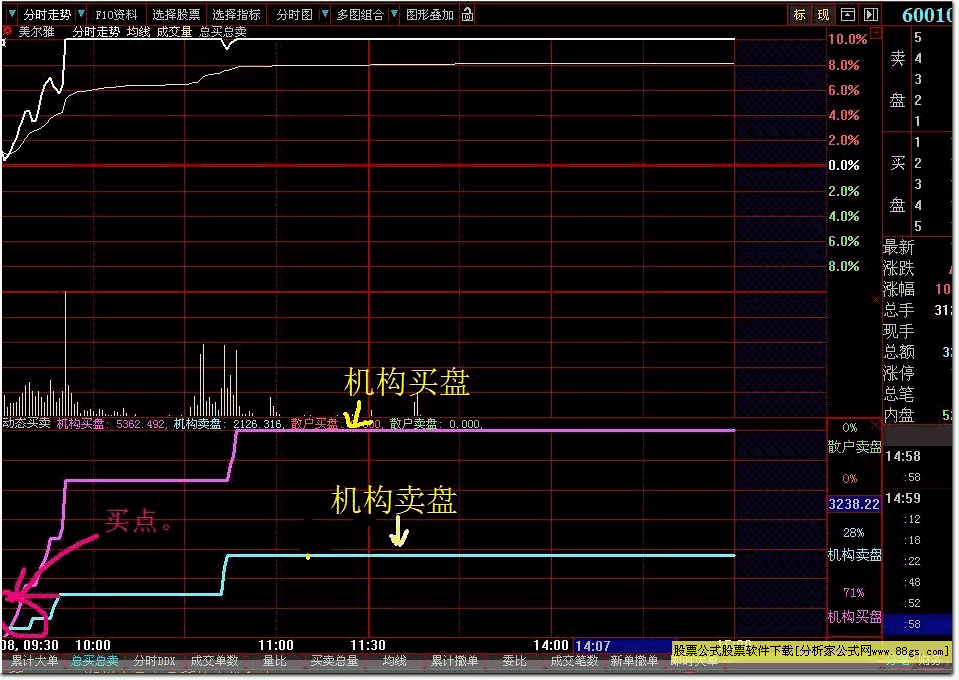Select the highlighted :58 row in the trade list

917,624
